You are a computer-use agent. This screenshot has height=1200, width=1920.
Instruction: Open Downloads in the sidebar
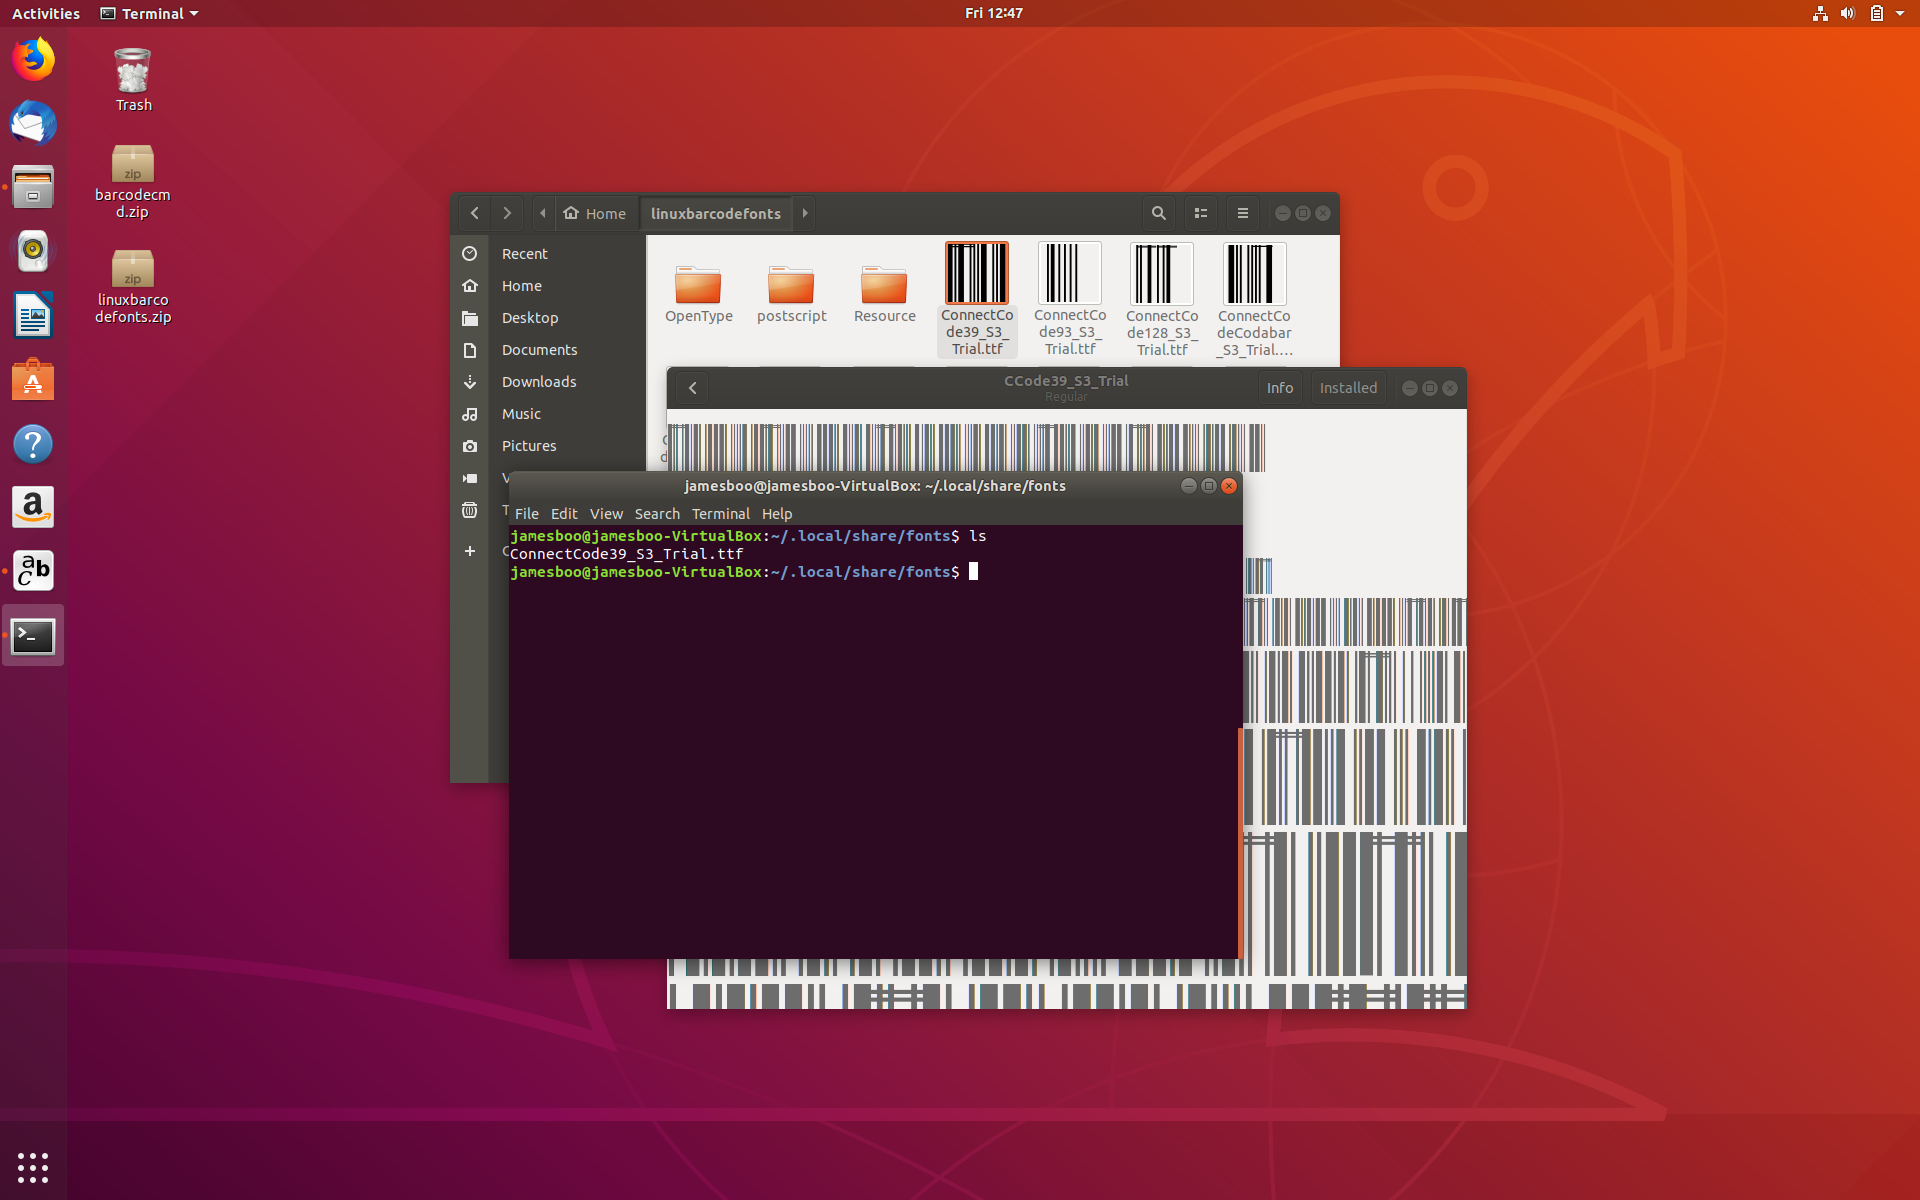[x=538, y=382]
